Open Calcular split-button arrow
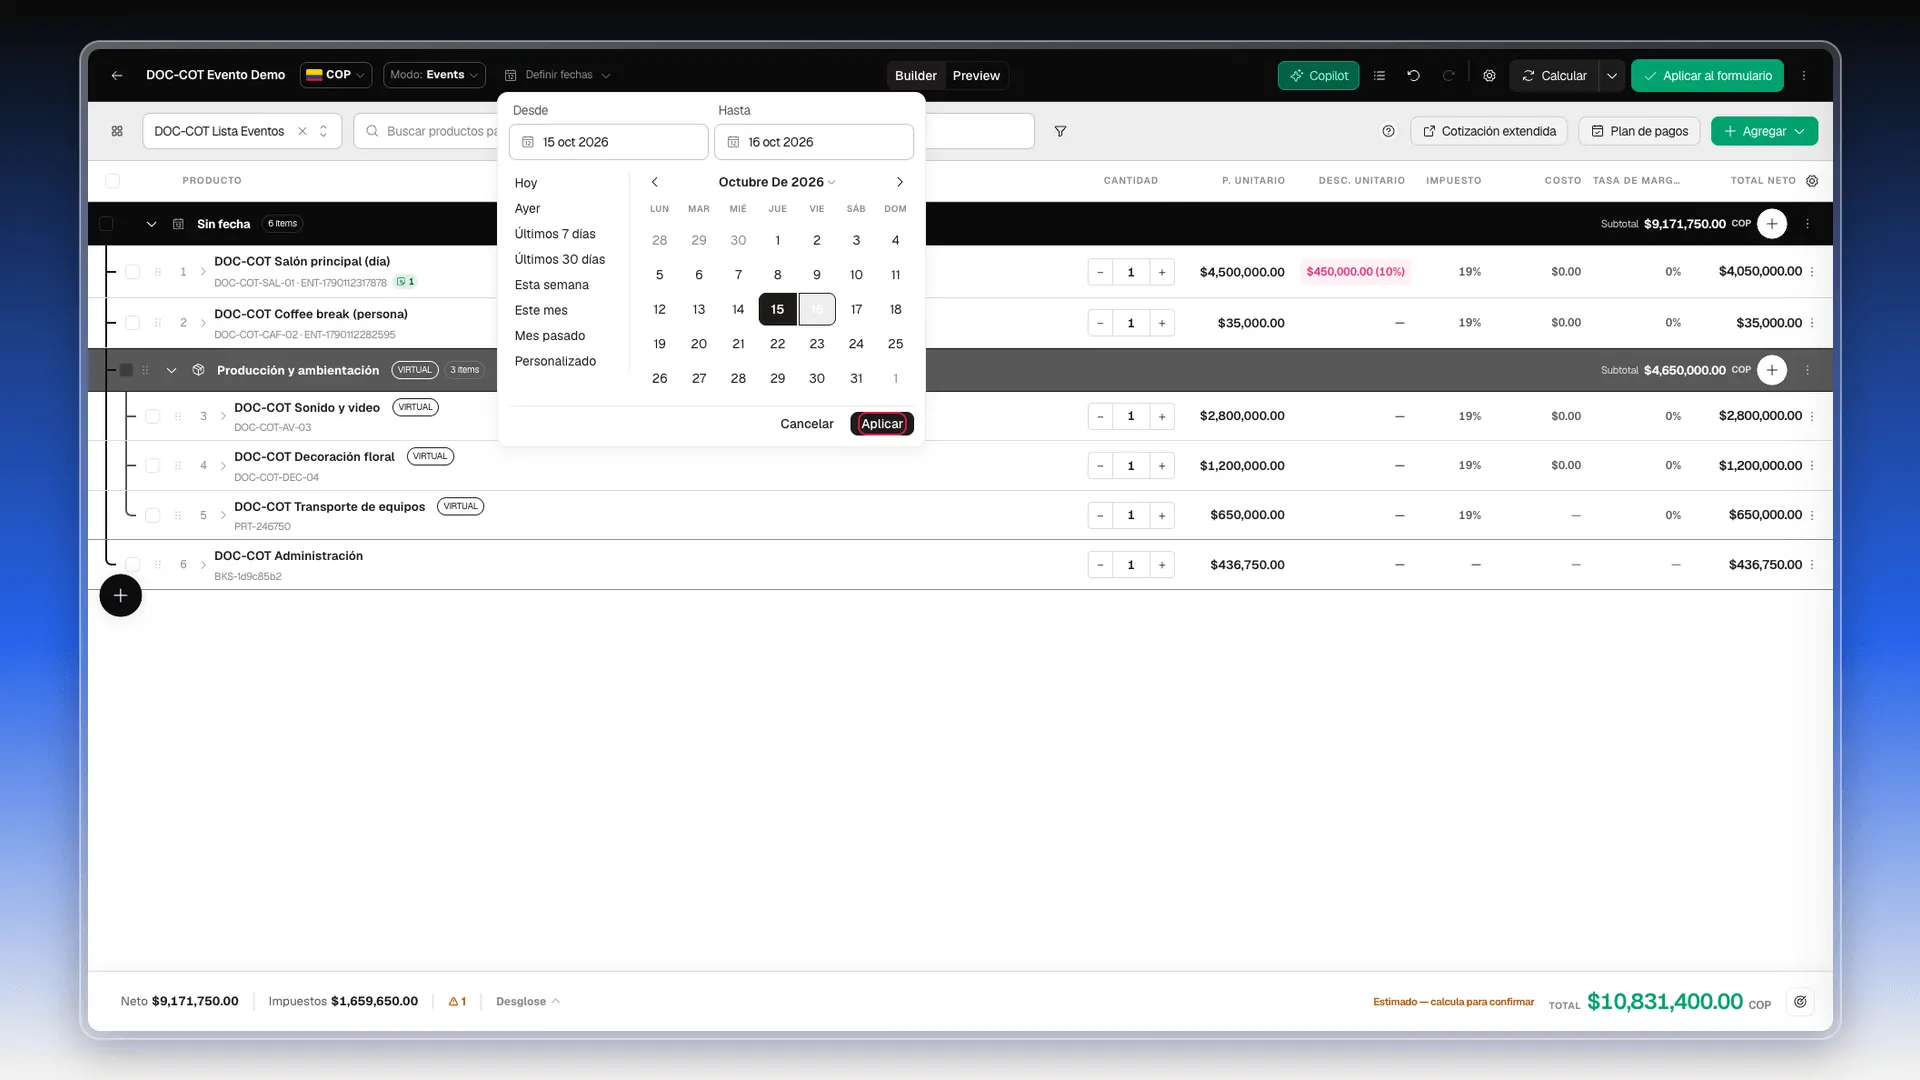Viewport: 1920px width, 1080px height. (1611, 76)
